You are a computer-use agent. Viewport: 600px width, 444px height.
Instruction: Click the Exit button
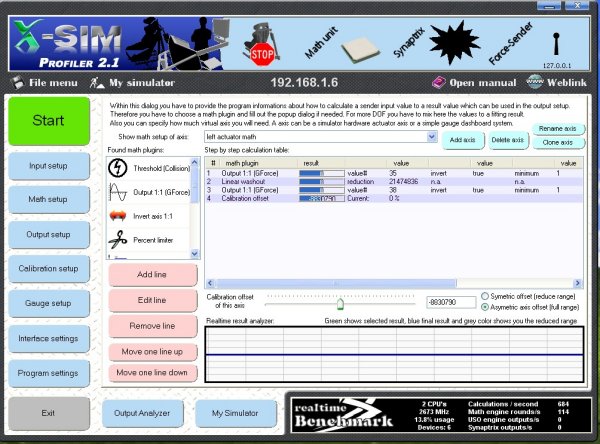pos(49,413)
